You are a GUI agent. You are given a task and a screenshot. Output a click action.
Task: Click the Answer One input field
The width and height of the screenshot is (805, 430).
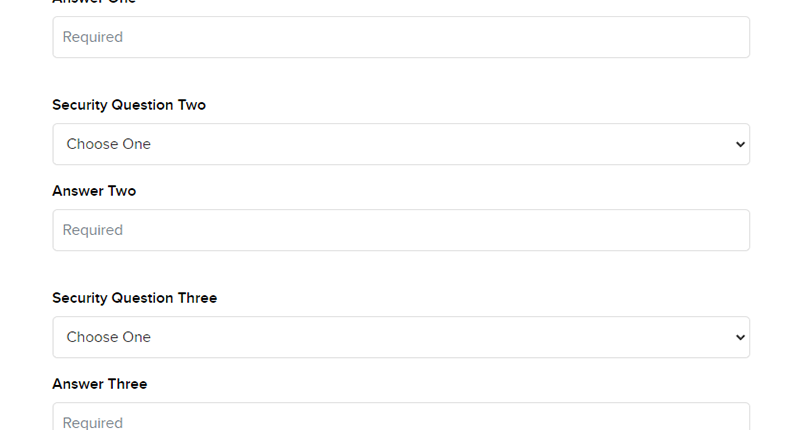pos(400,37)
